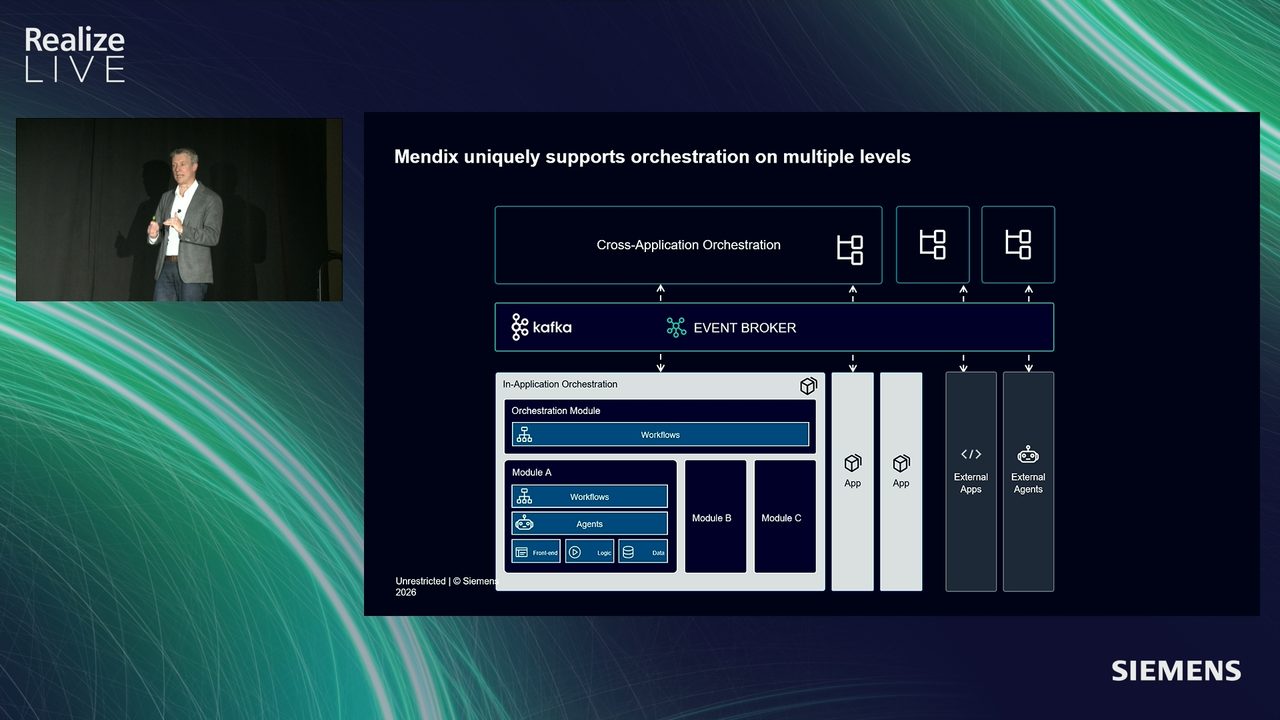This screenshot has height=720, width=1280.
Task: Click the Data database icon
Action: [x=628, y=552]
